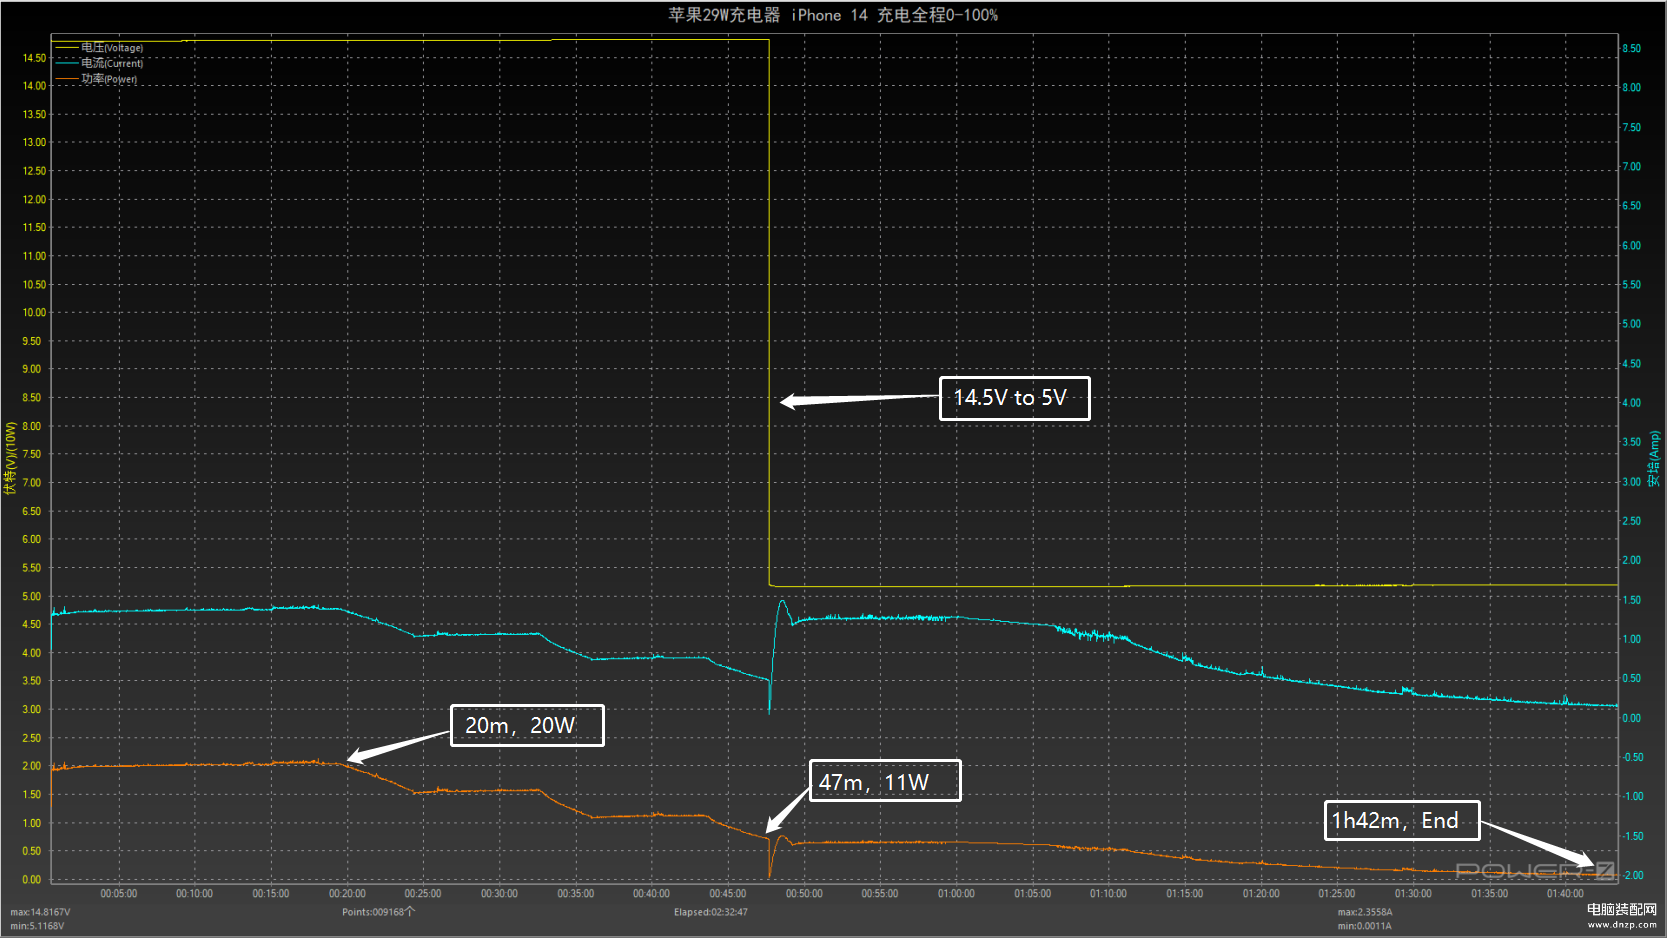The width and height of the screenshot is (1667, 938).
Task: Click the 00:15:00 time axis label
Action: click(x=271, y=894)
